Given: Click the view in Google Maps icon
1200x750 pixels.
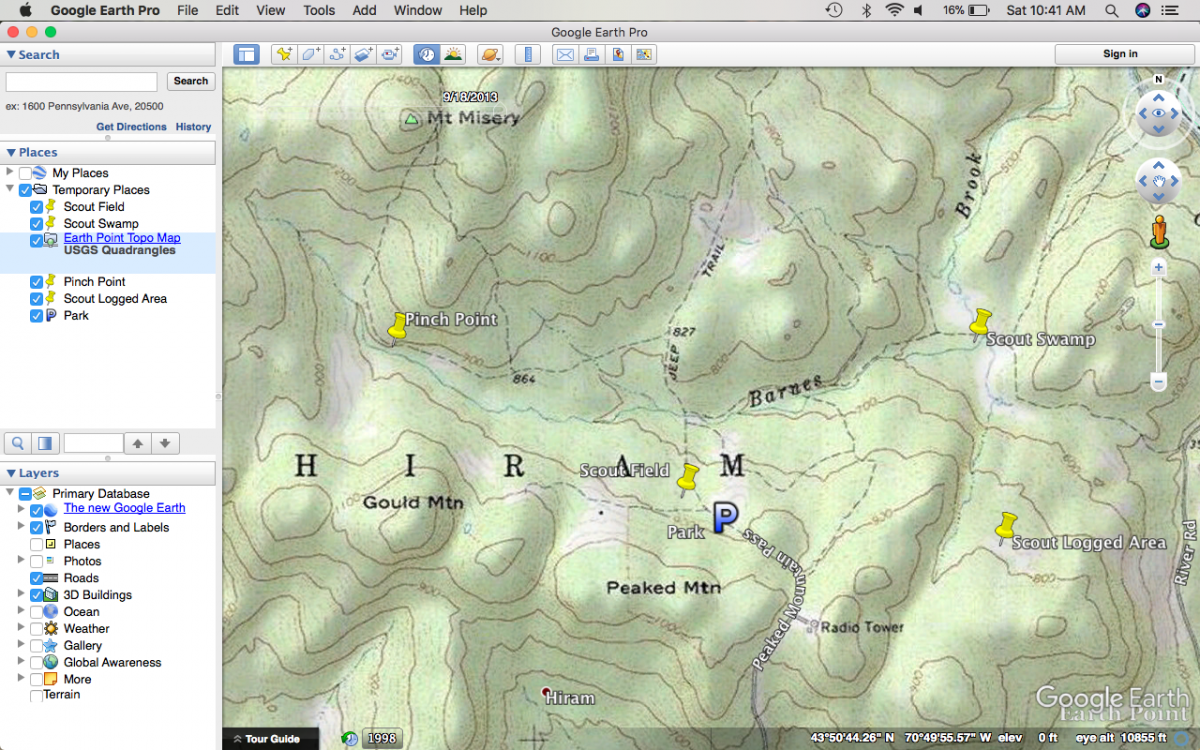Looking at the screenshot, I should 643,54.
